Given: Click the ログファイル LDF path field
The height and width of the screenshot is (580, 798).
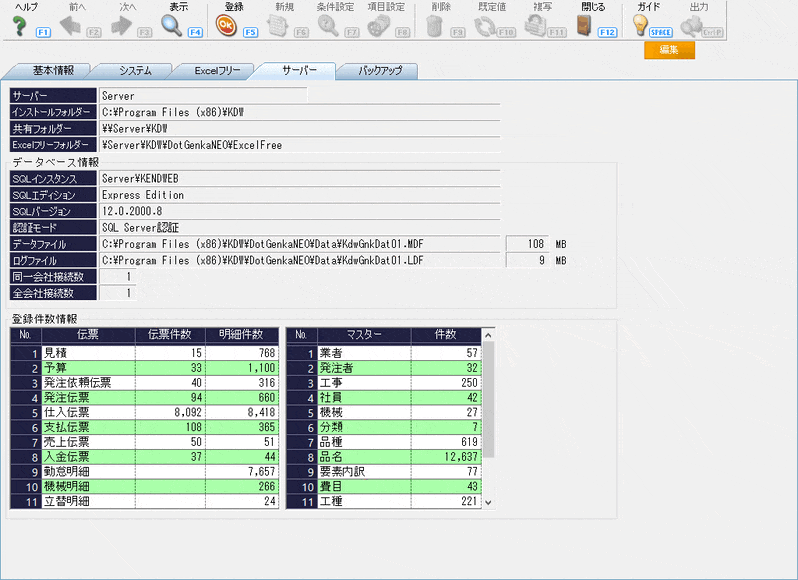Looking at the screenshot, I should tap(300, 260).
